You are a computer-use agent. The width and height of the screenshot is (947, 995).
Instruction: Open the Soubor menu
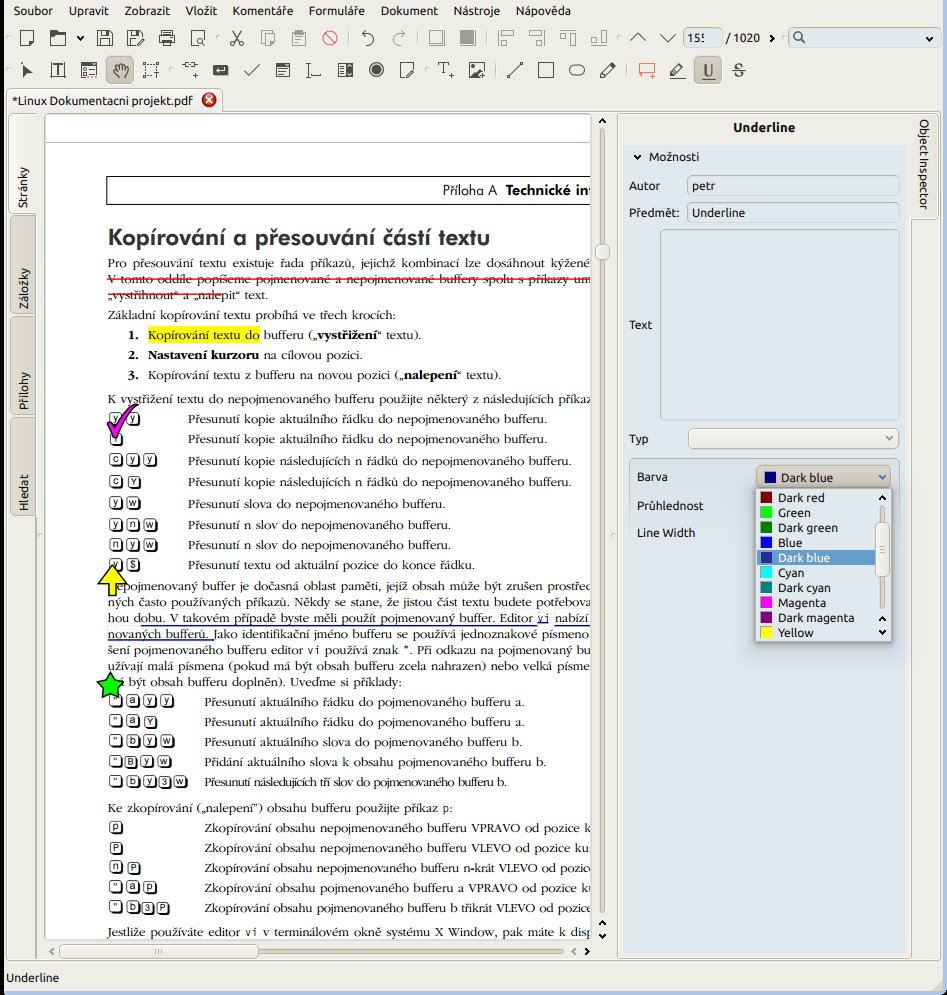click(x=33, y=11)
